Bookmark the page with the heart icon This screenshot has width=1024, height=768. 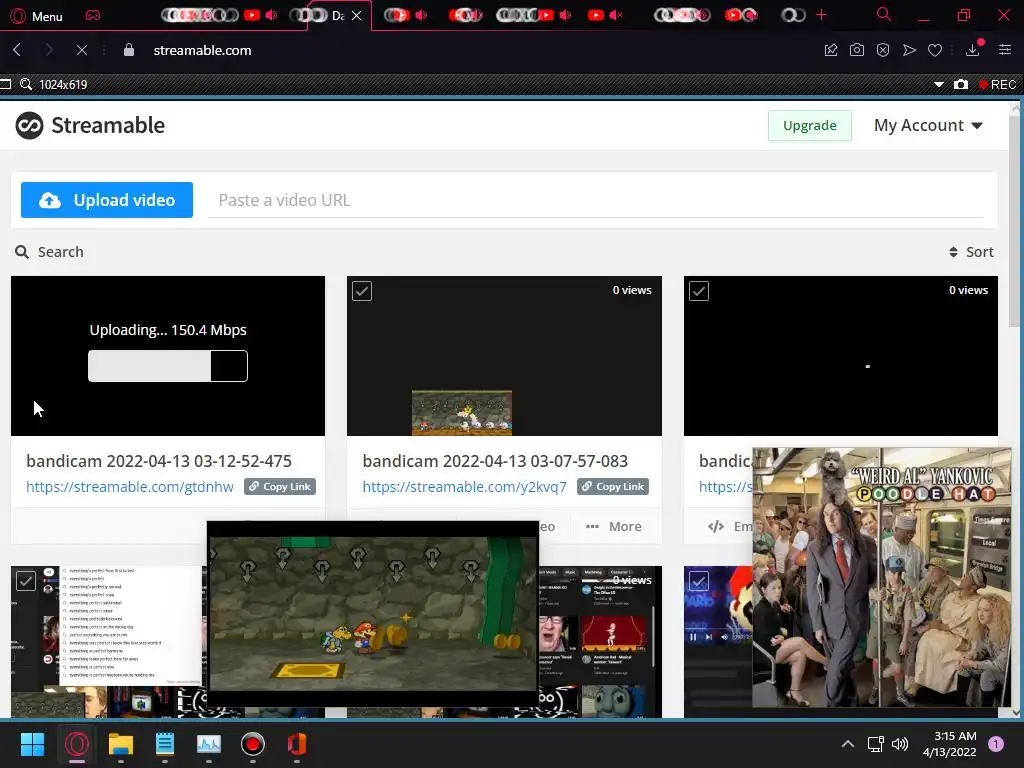coord(935,50)
